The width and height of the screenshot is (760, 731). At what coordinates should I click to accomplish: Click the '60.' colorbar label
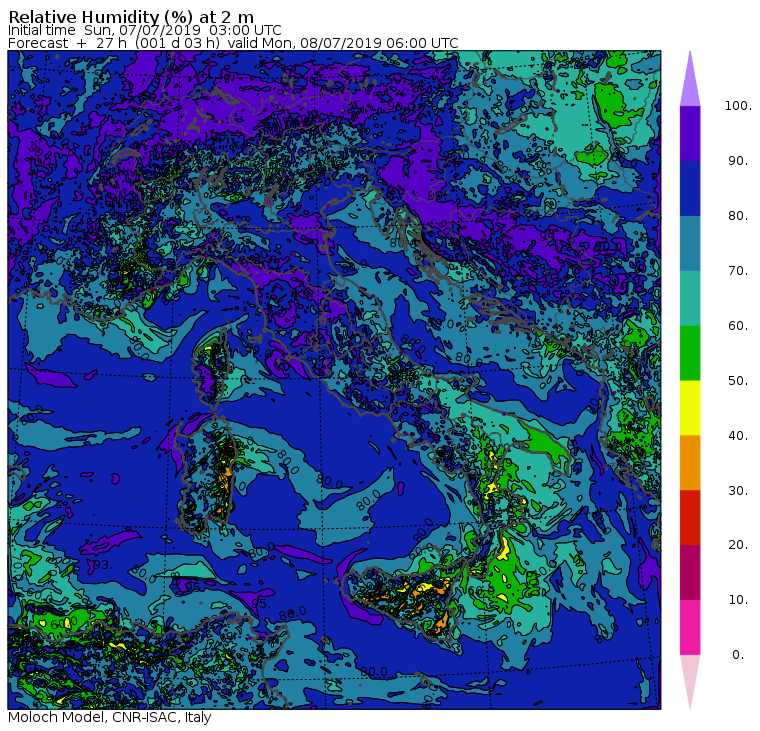pos(738,326)
